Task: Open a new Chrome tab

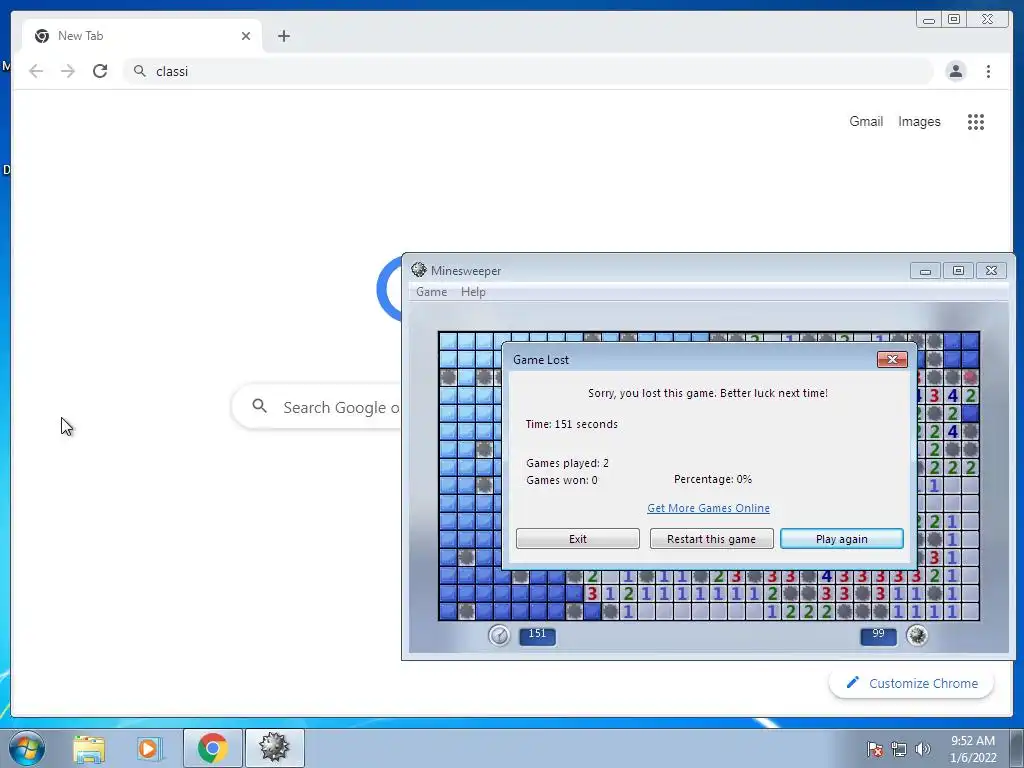Action: 283,36
